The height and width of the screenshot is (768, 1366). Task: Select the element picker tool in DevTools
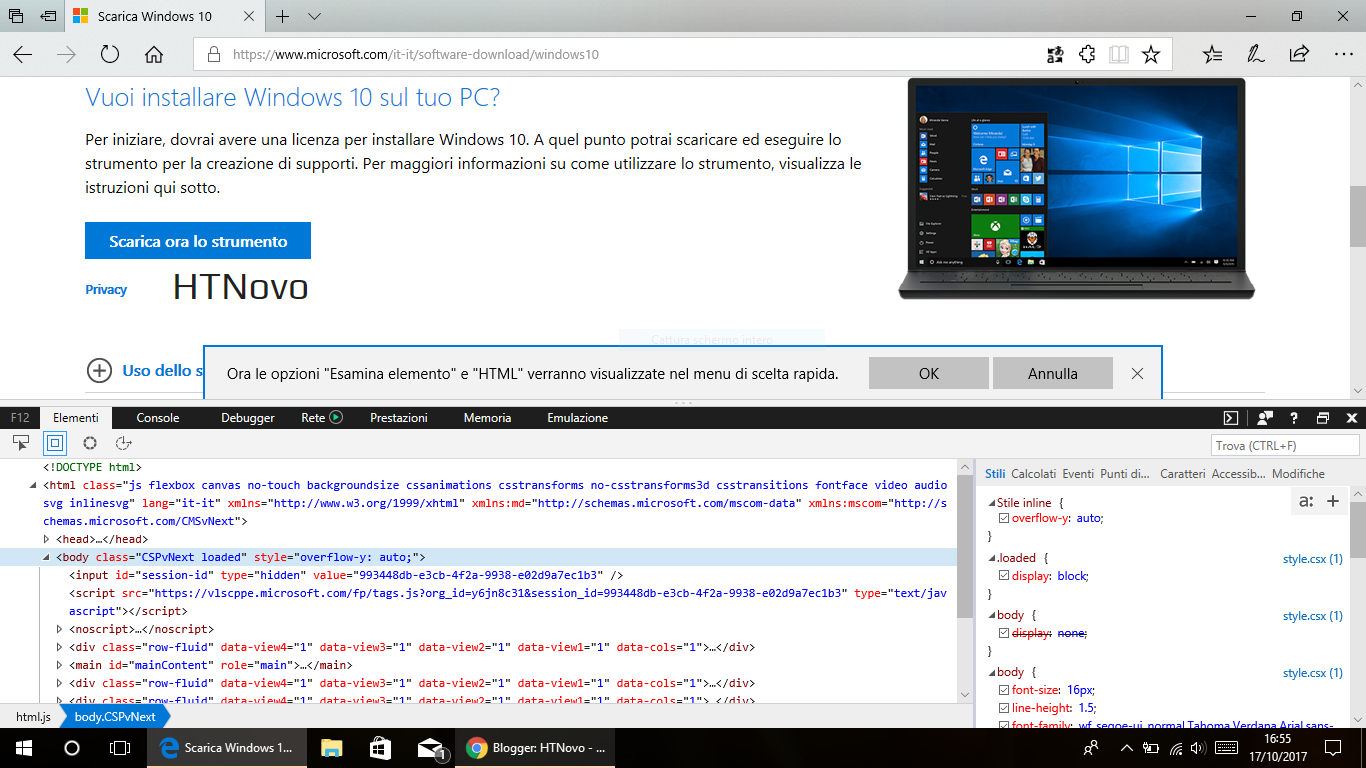pyautogui.click(x=21, y=442)
